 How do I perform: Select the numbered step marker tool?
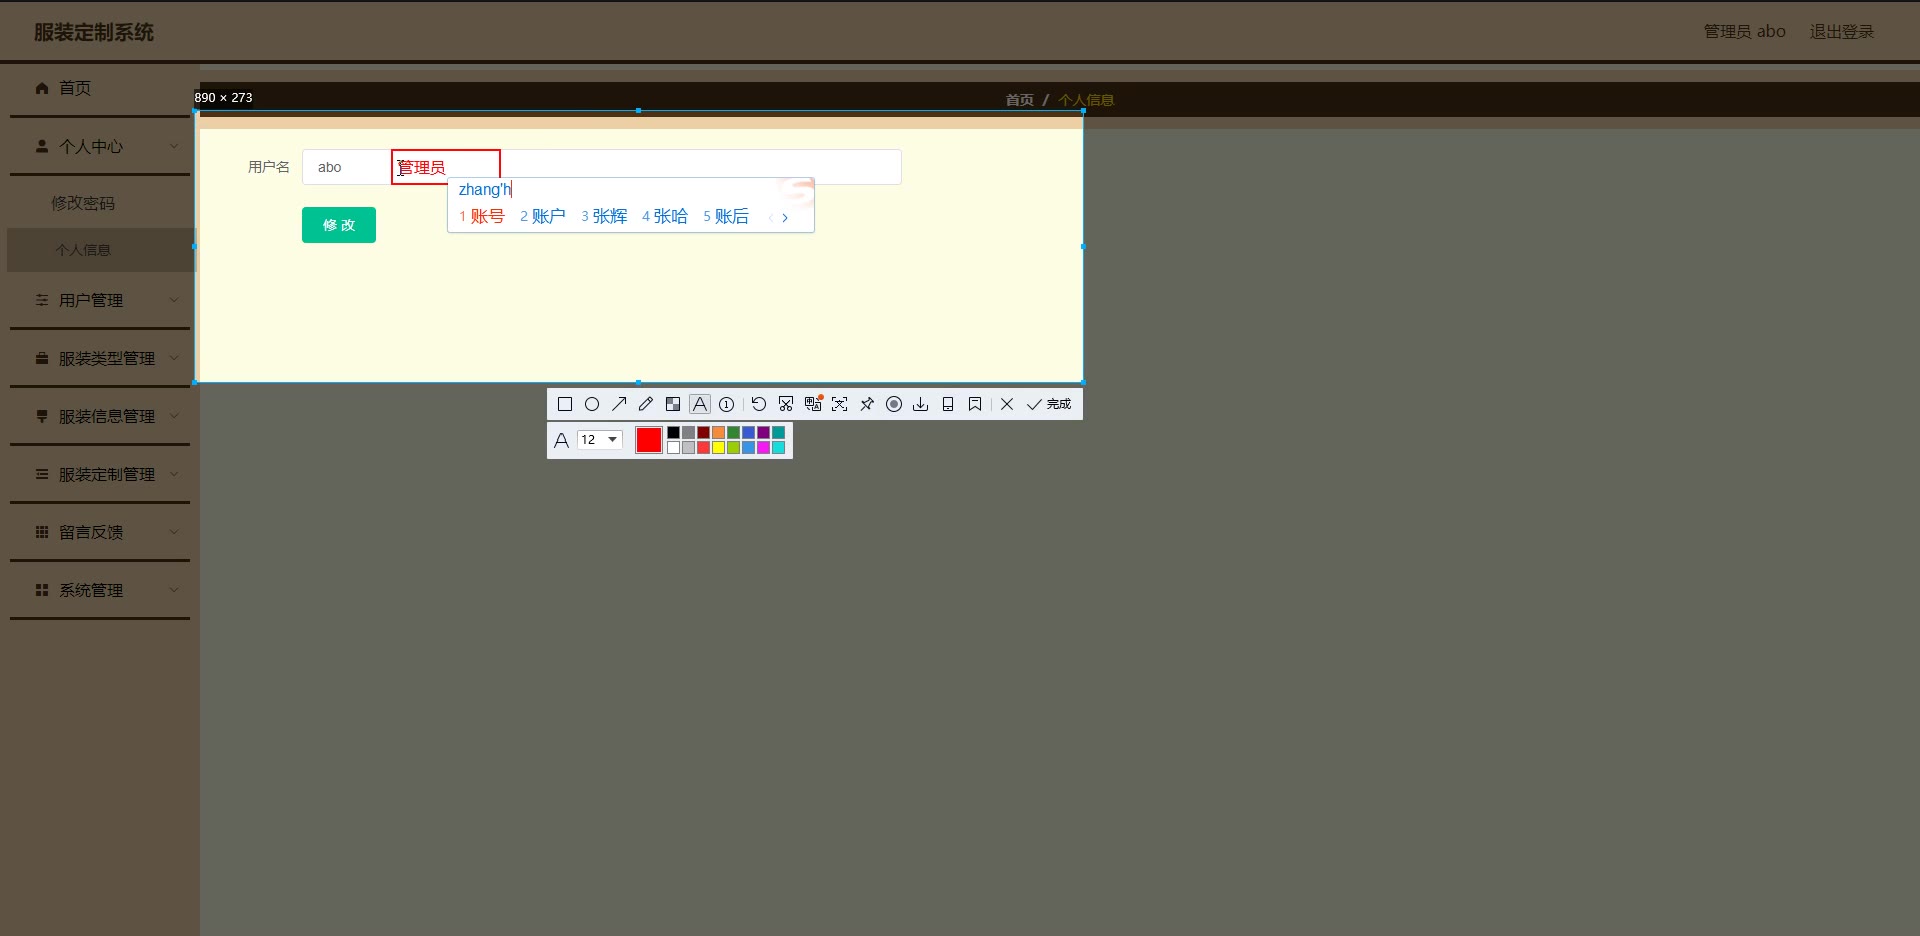pyautogui.click(x=727, y=404)
